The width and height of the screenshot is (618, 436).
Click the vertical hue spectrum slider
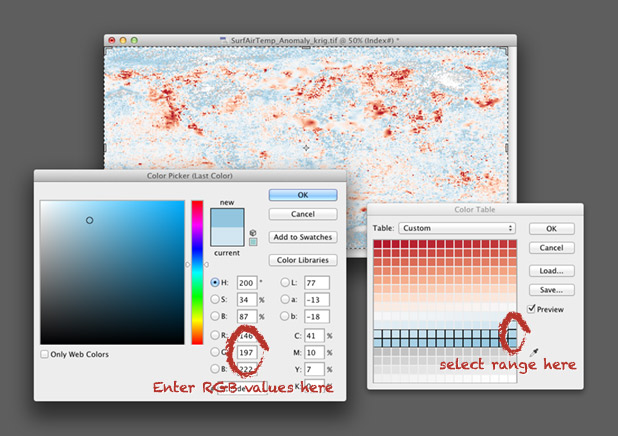[197, 272]
